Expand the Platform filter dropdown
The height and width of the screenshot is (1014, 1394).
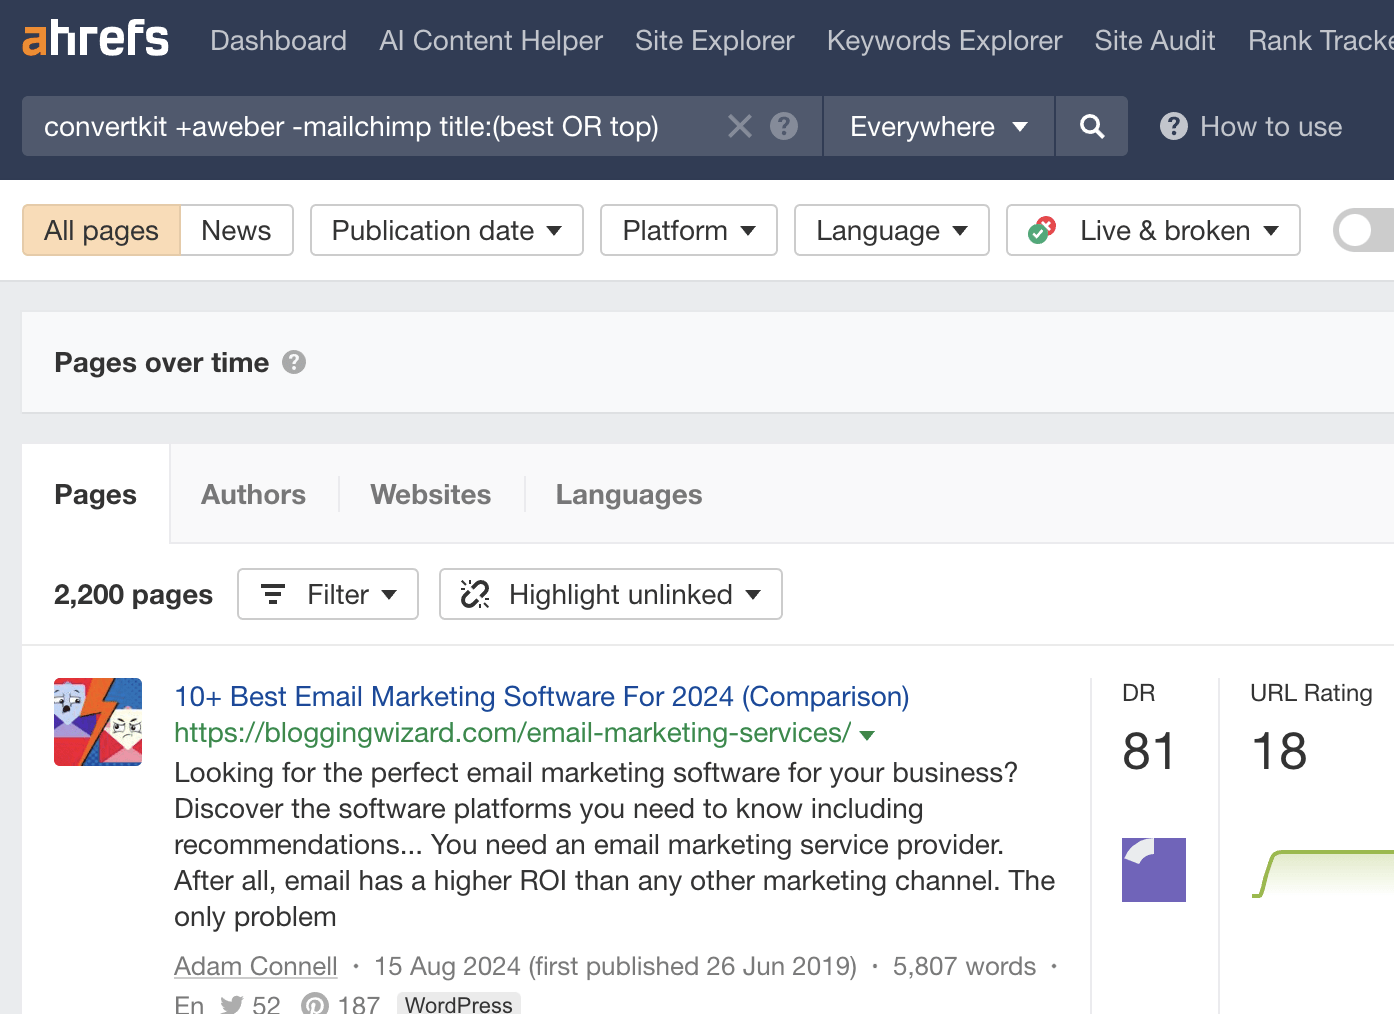[x=688, y=230]
